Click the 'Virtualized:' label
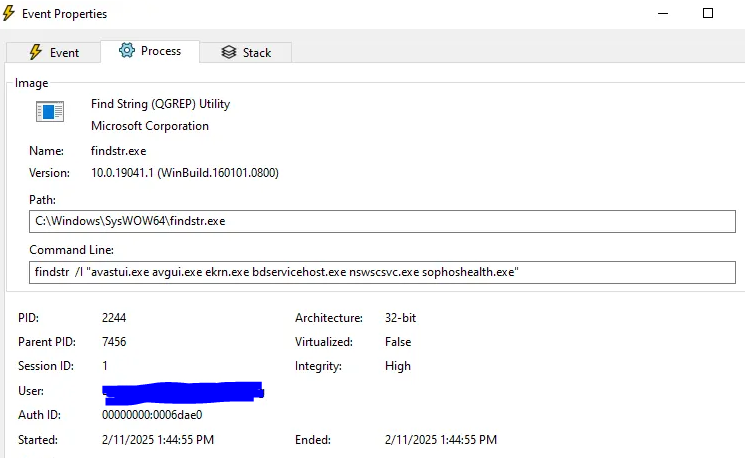Viewport: 745px width, 458px height. pos(324,342)
